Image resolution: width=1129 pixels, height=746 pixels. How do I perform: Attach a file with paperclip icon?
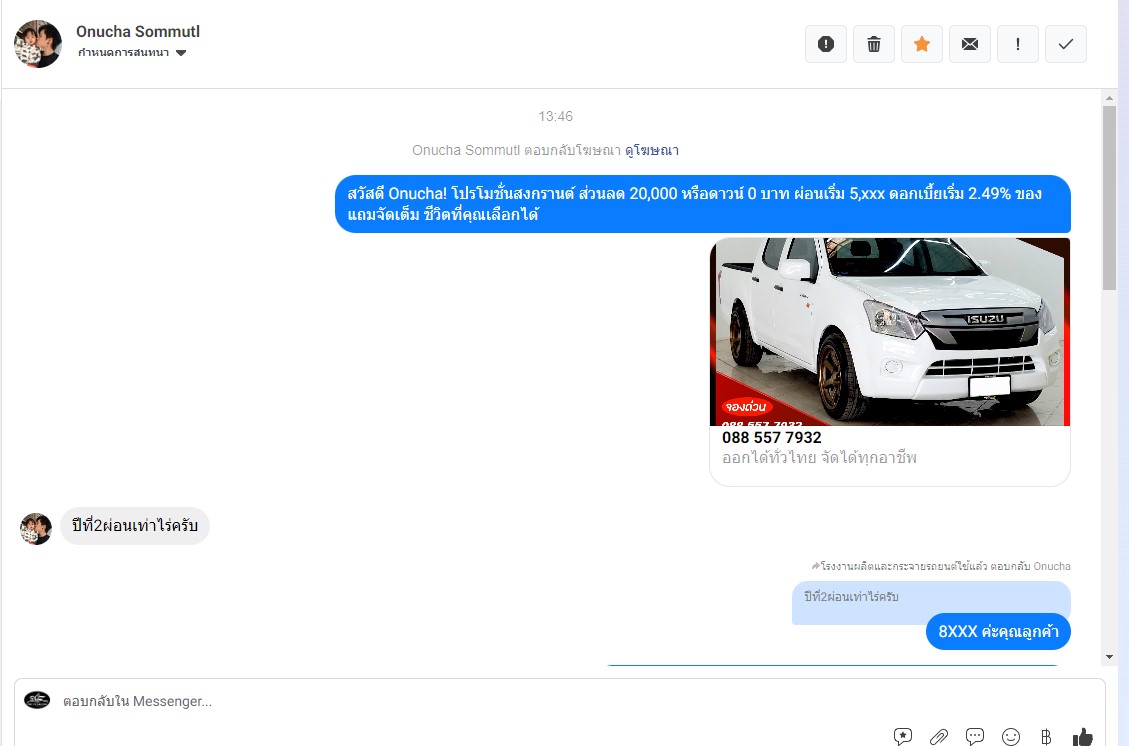click(938, 736)
